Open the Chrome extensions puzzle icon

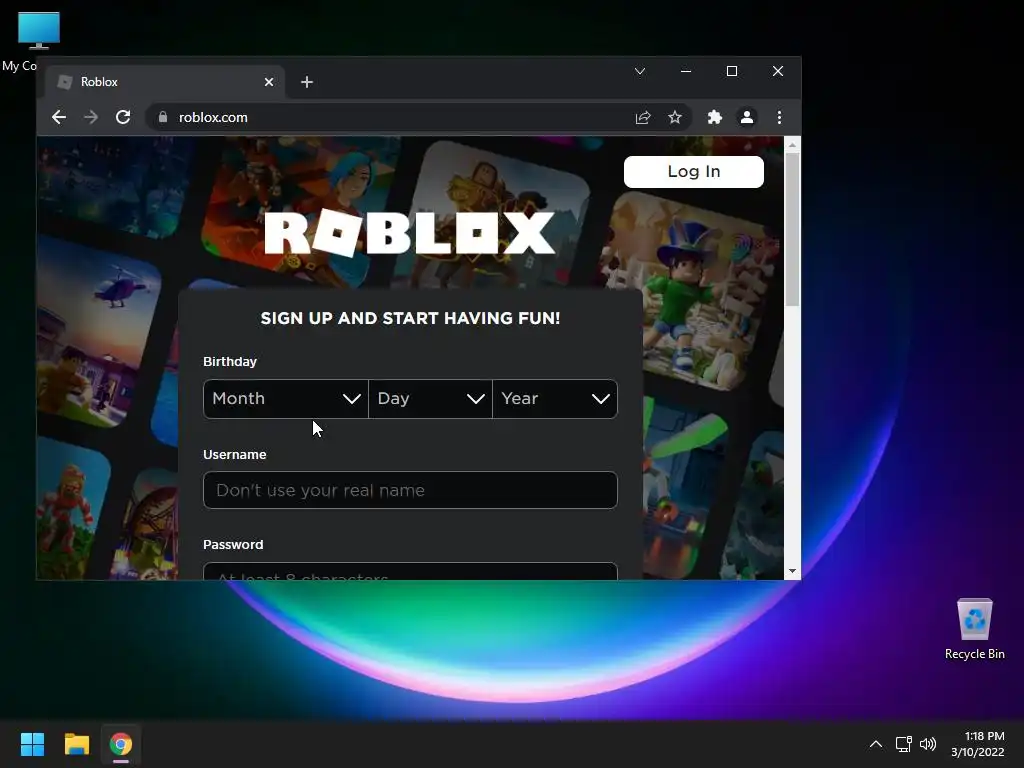pyautogui.click(x=714, y=117)
